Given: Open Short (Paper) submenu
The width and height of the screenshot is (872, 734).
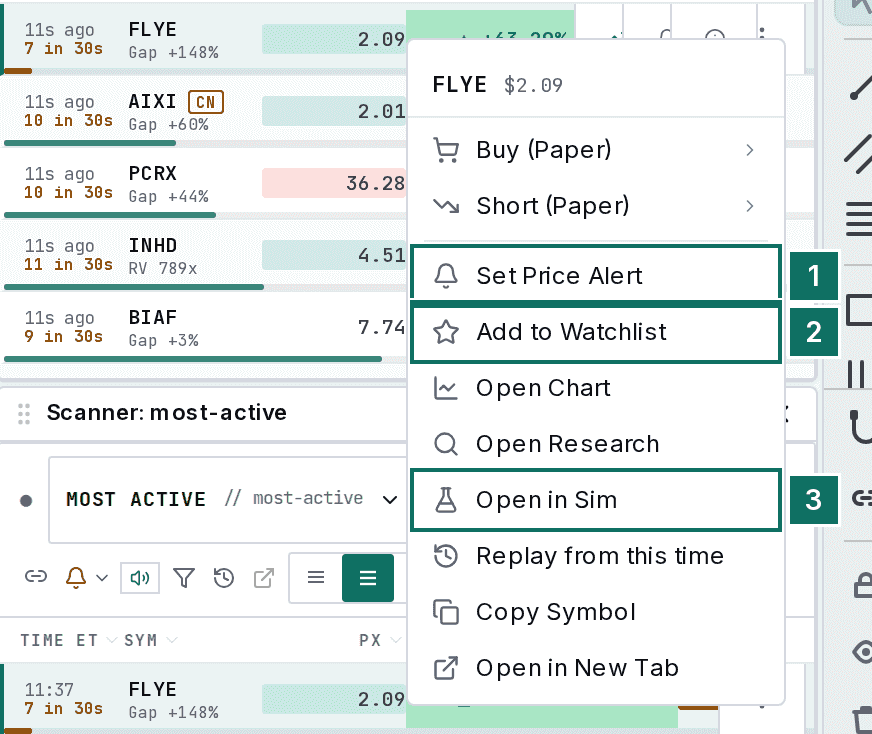Looking at the screenshot, I should pos(596,206).
